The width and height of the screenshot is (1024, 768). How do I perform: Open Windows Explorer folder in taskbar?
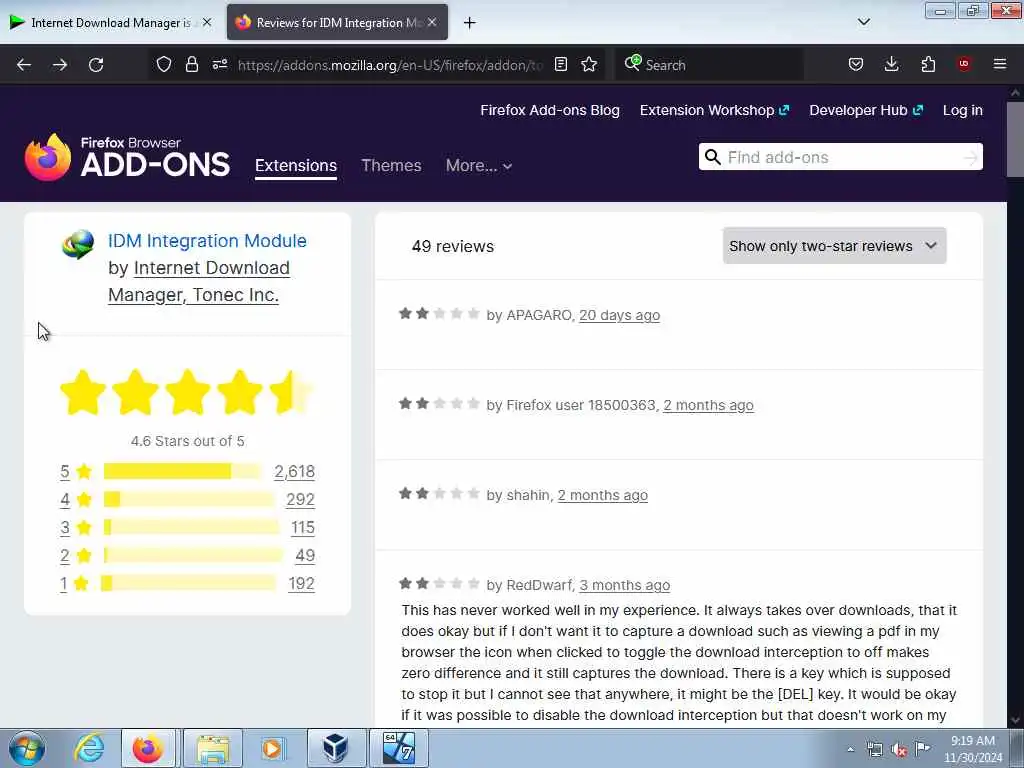pyautogui.click(x=213, y=748)
